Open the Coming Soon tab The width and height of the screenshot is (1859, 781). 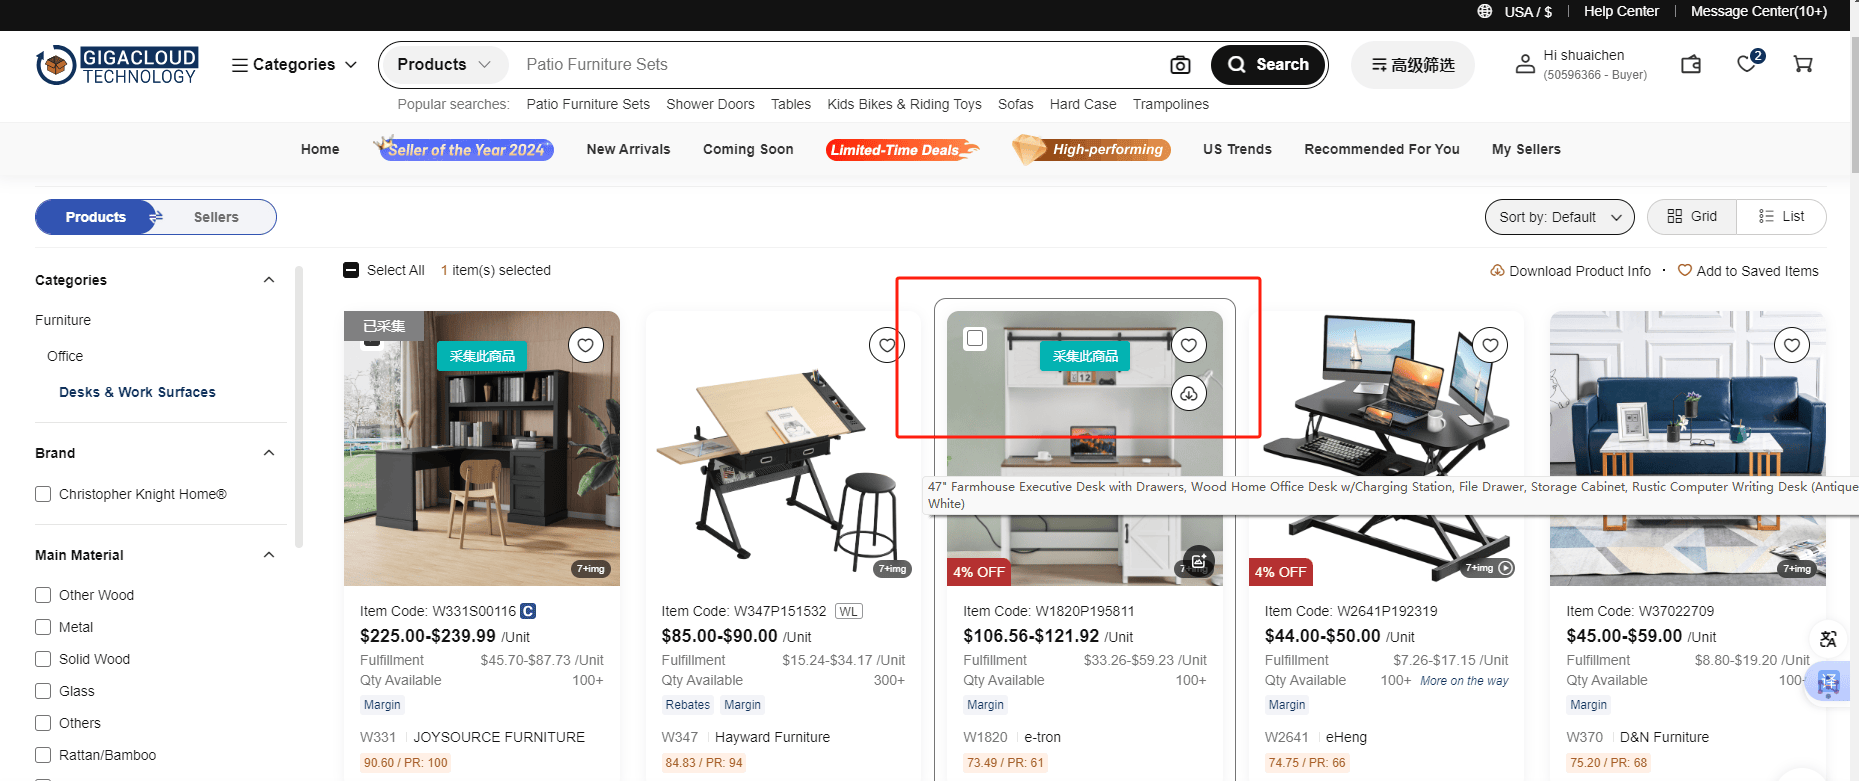(748, 149)
